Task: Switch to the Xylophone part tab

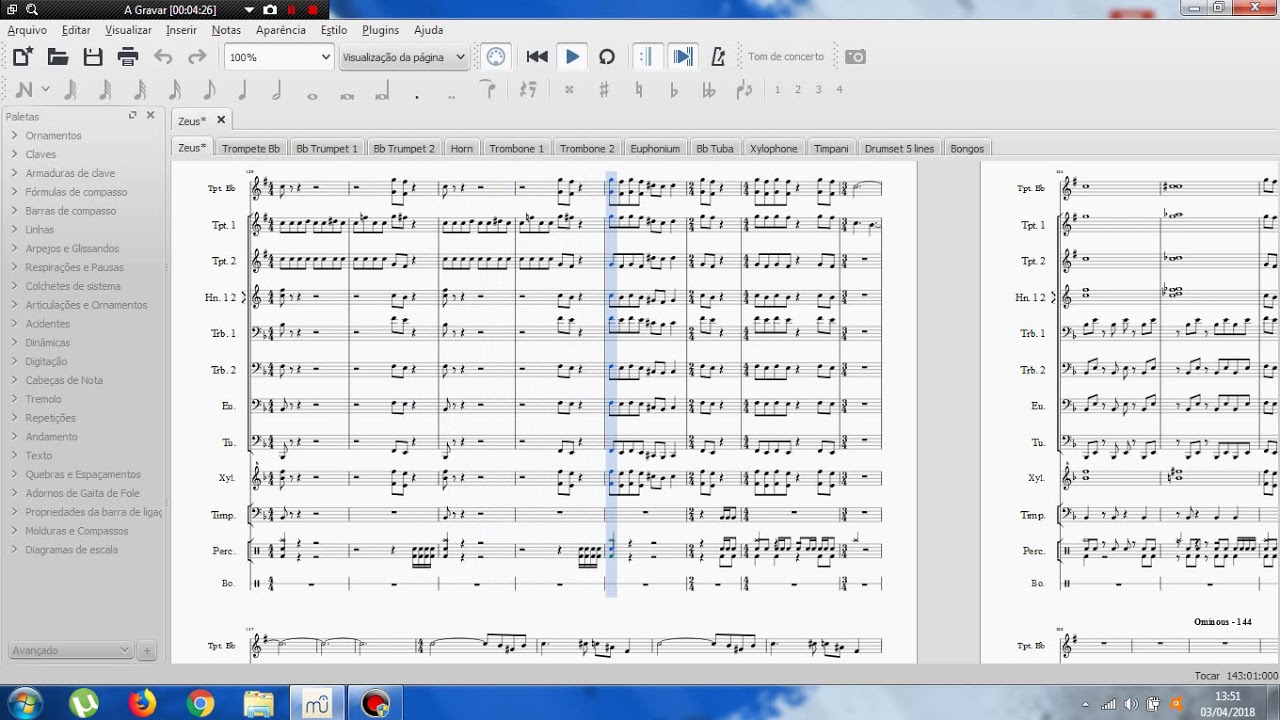Action: pos(774,148)
